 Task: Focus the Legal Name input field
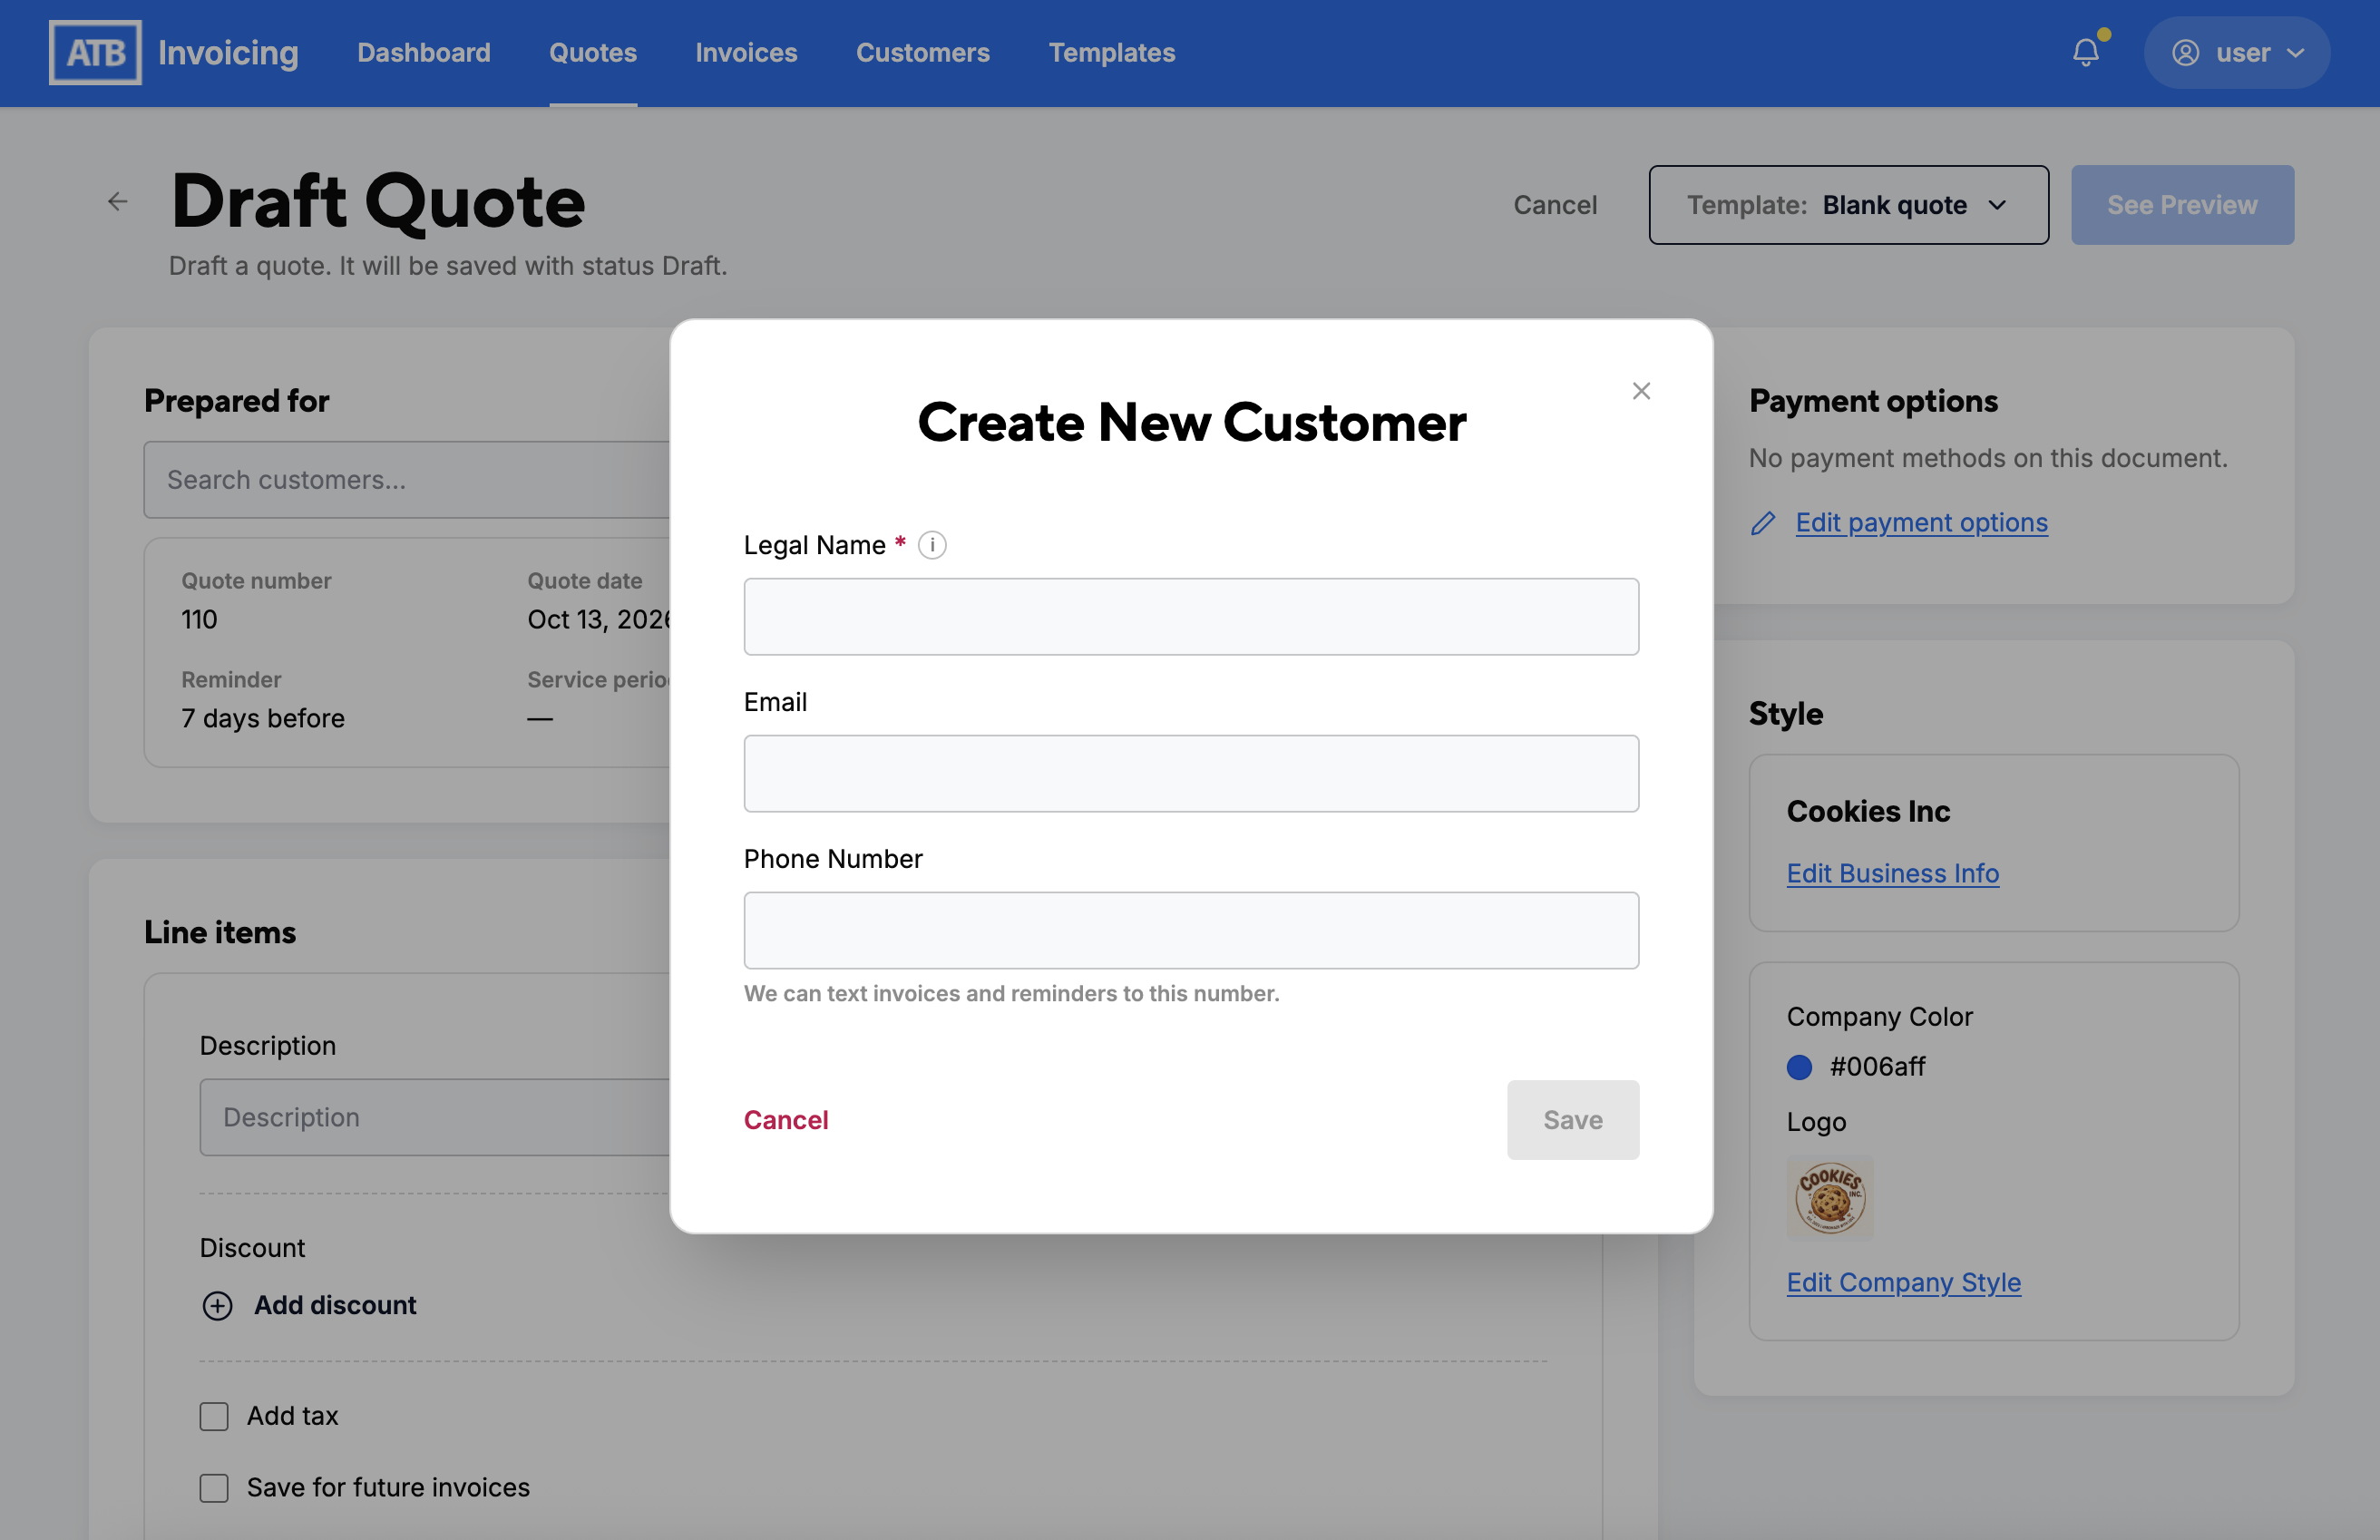pos(1191,617)
